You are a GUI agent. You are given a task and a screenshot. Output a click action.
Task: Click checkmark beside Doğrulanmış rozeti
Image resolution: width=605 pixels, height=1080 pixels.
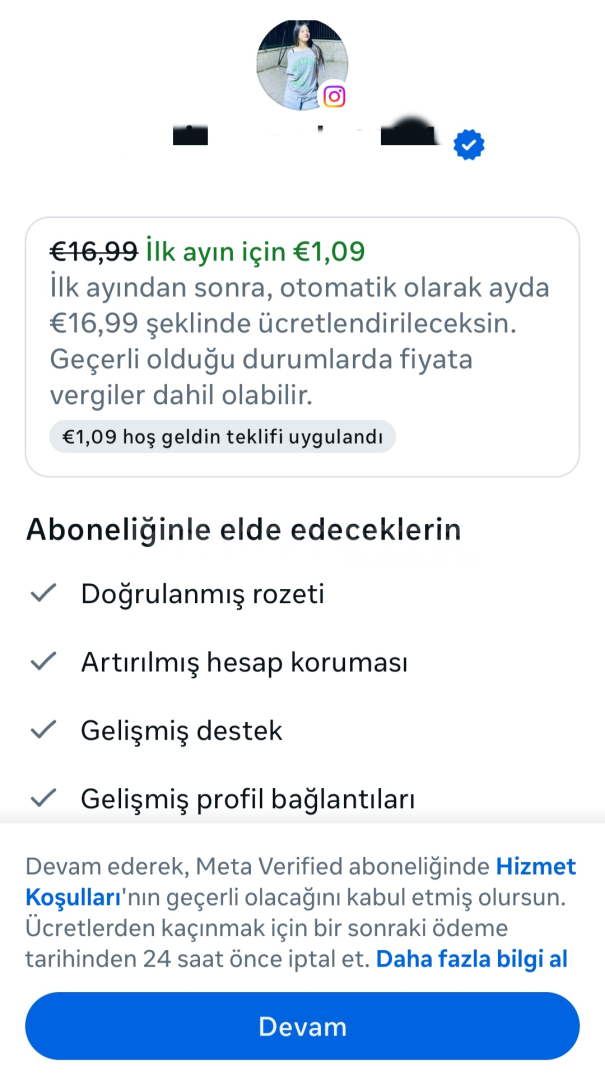coord(43,594)
